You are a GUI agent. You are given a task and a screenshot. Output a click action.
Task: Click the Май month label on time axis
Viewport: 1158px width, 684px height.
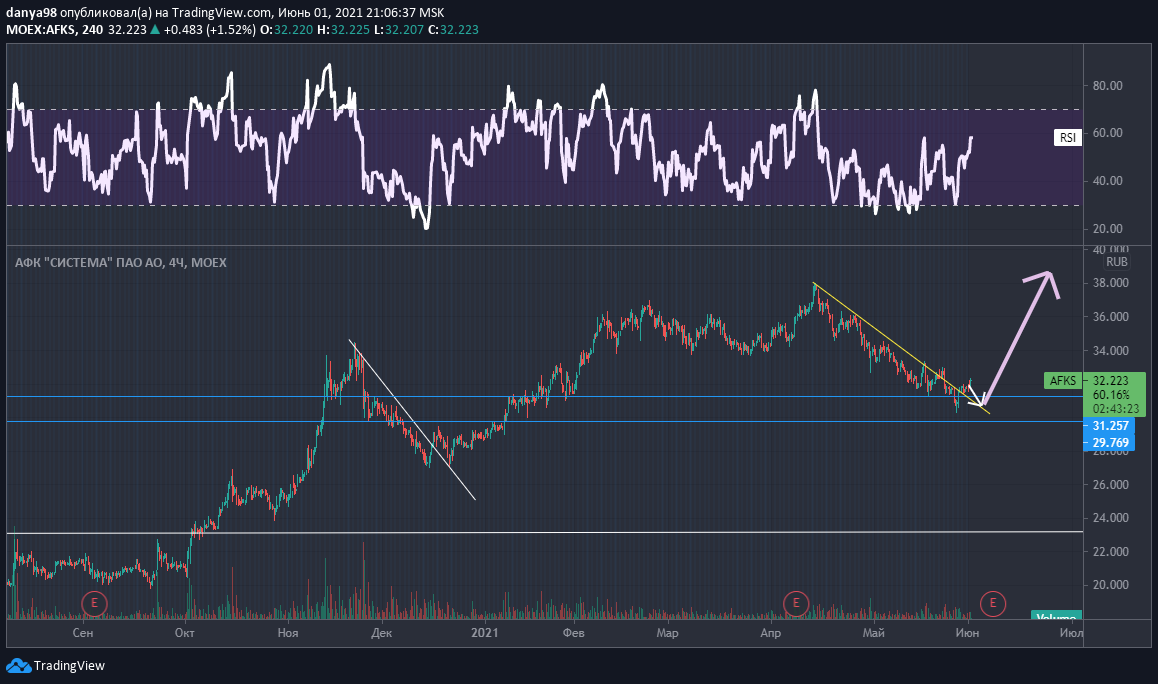coord(874,633)
